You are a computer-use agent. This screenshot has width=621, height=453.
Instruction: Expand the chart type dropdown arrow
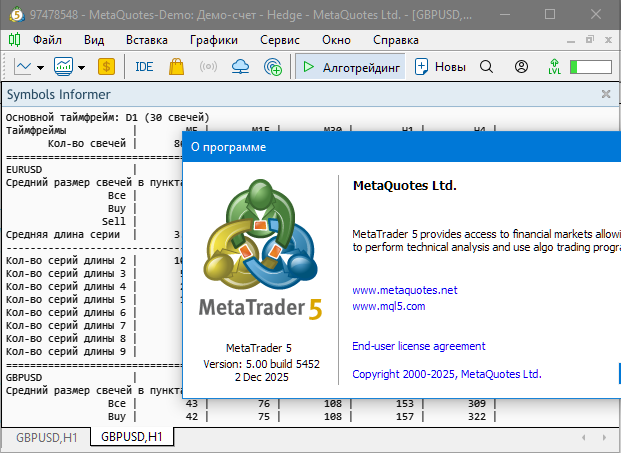tap(40, 68)
